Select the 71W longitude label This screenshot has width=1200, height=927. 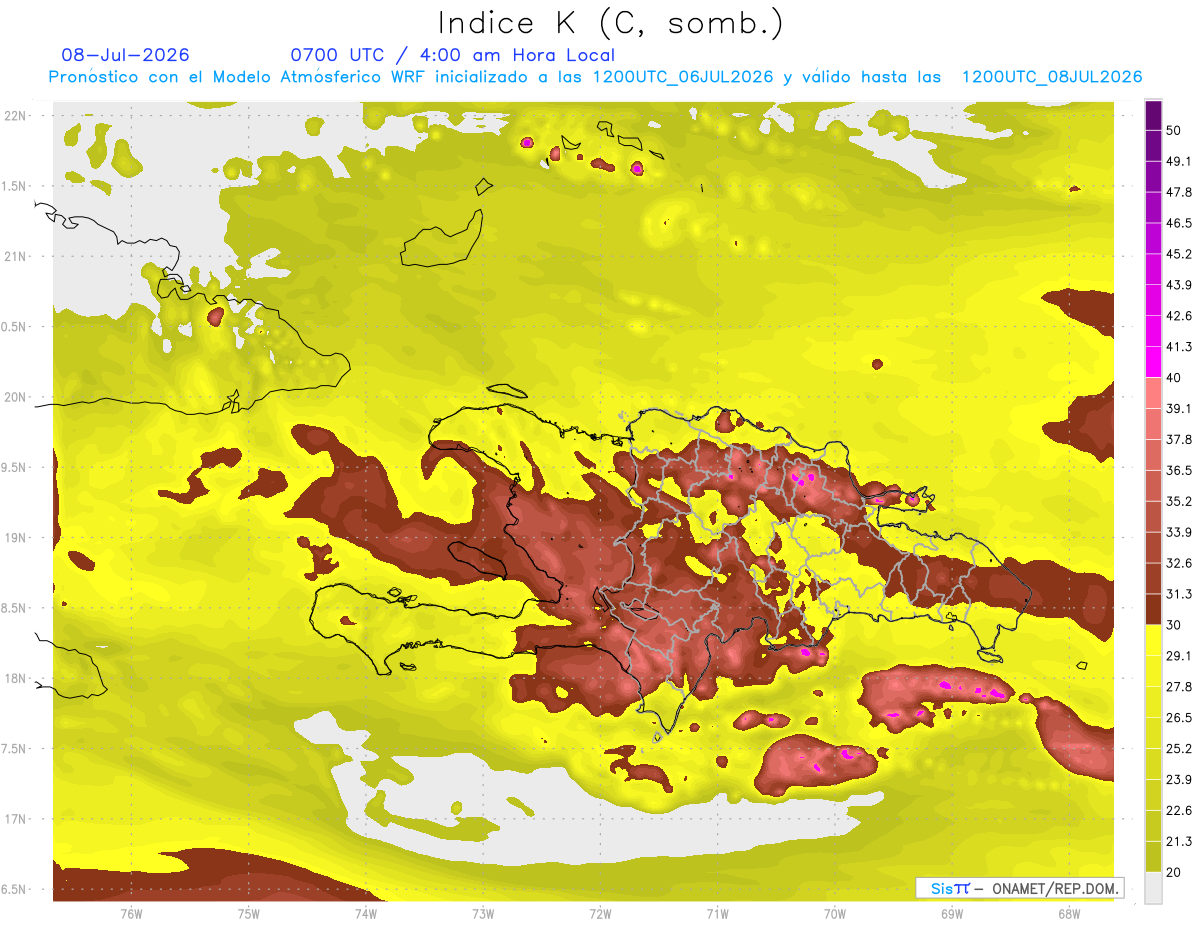click(717, 913)
